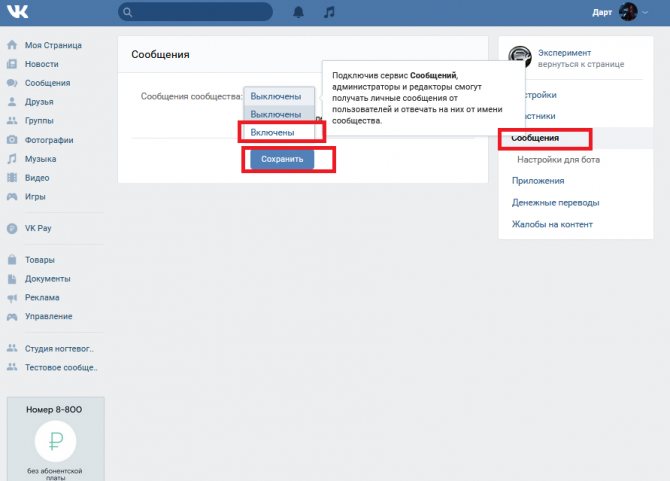Click inside the header search field
The width and height of the screenshot is (670, 481).
(195, 12)
